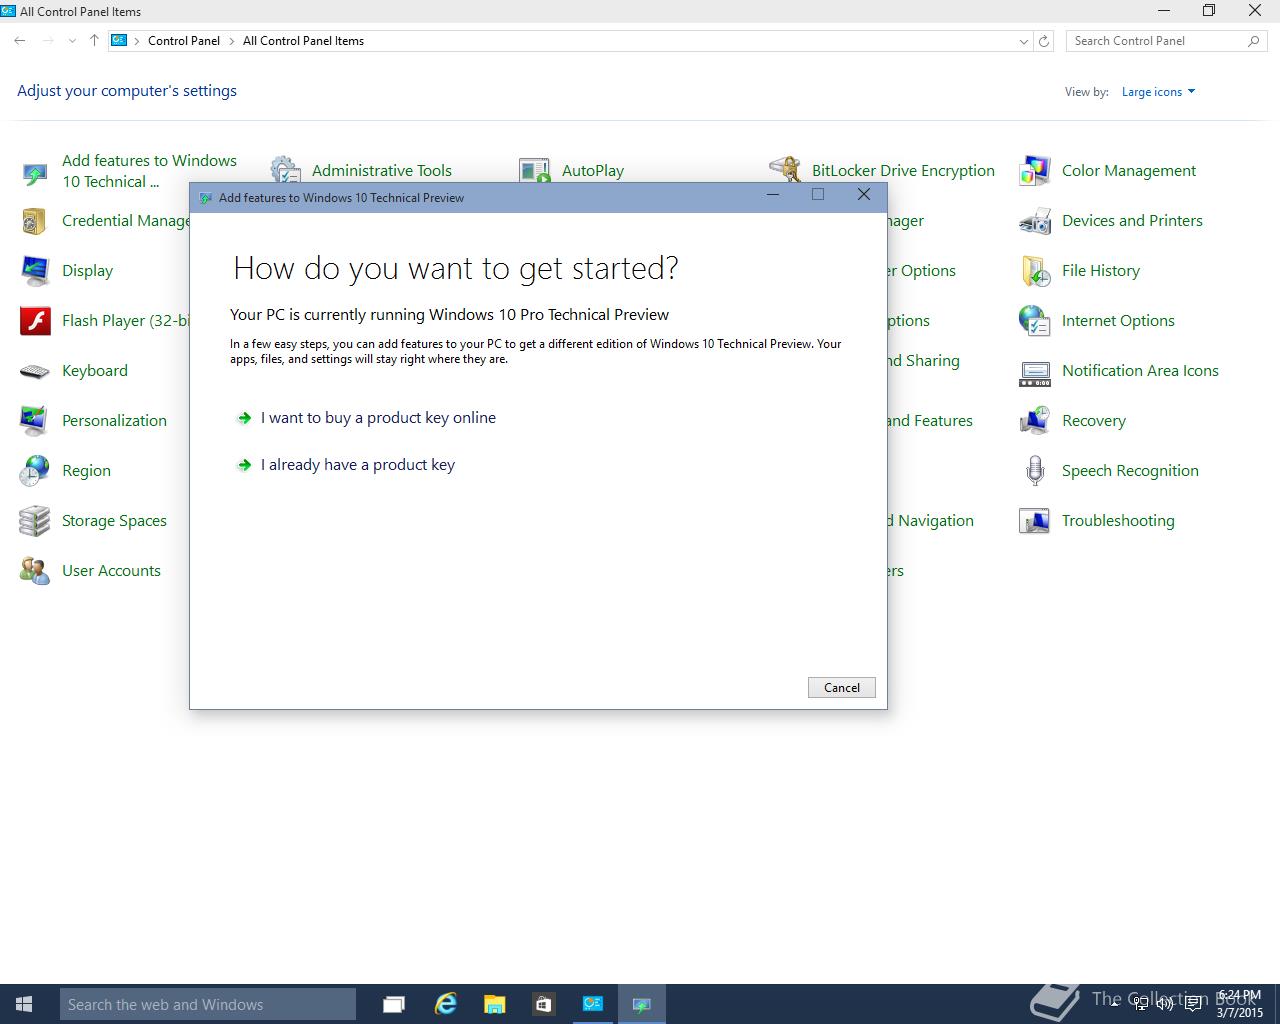Select I already have a product key
Viewport: 1280px width, 1024px height.
click(x=358, y=465)
